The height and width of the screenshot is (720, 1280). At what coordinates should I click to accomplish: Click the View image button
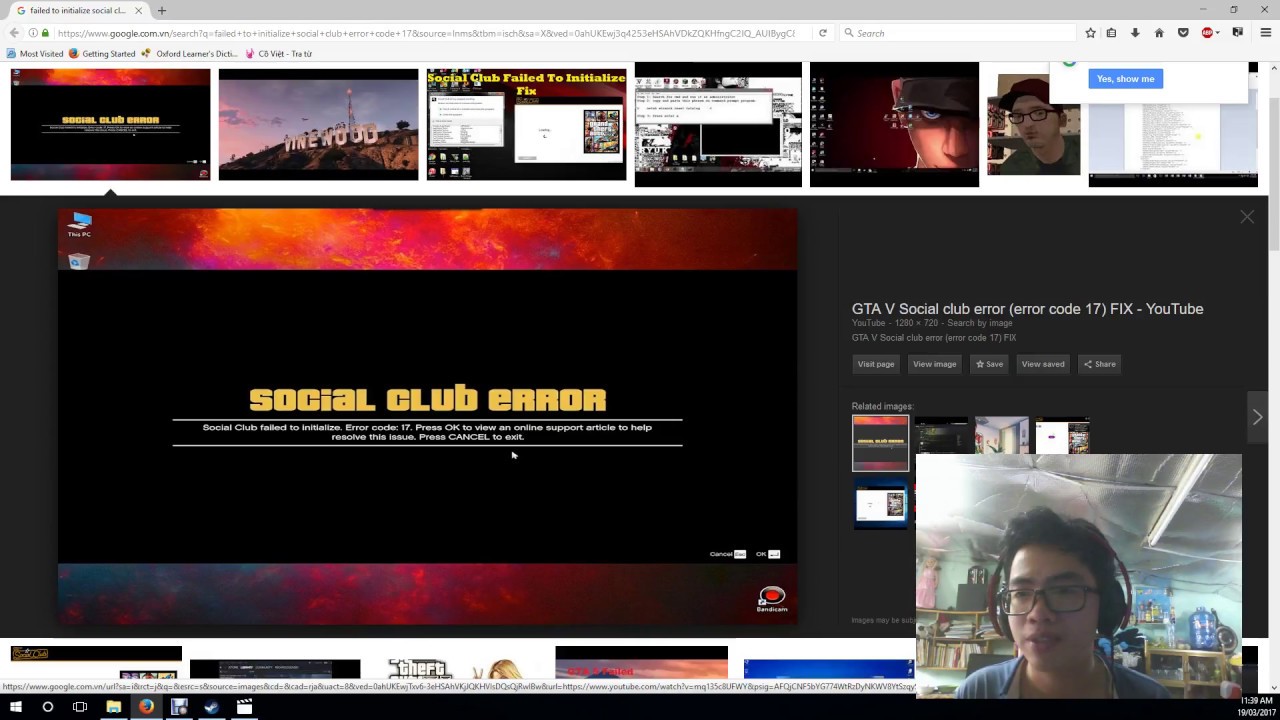click(x=934, y=364)
